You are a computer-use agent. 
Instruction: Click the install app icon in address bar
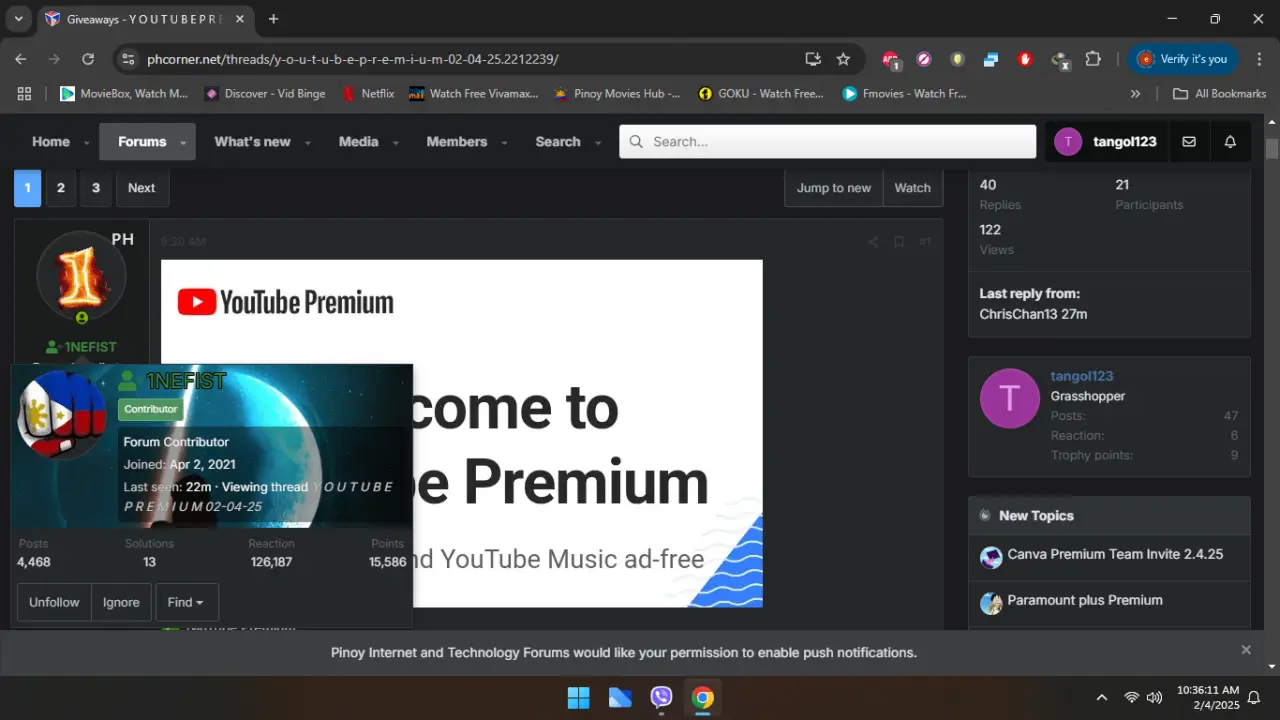pos(813,59)
